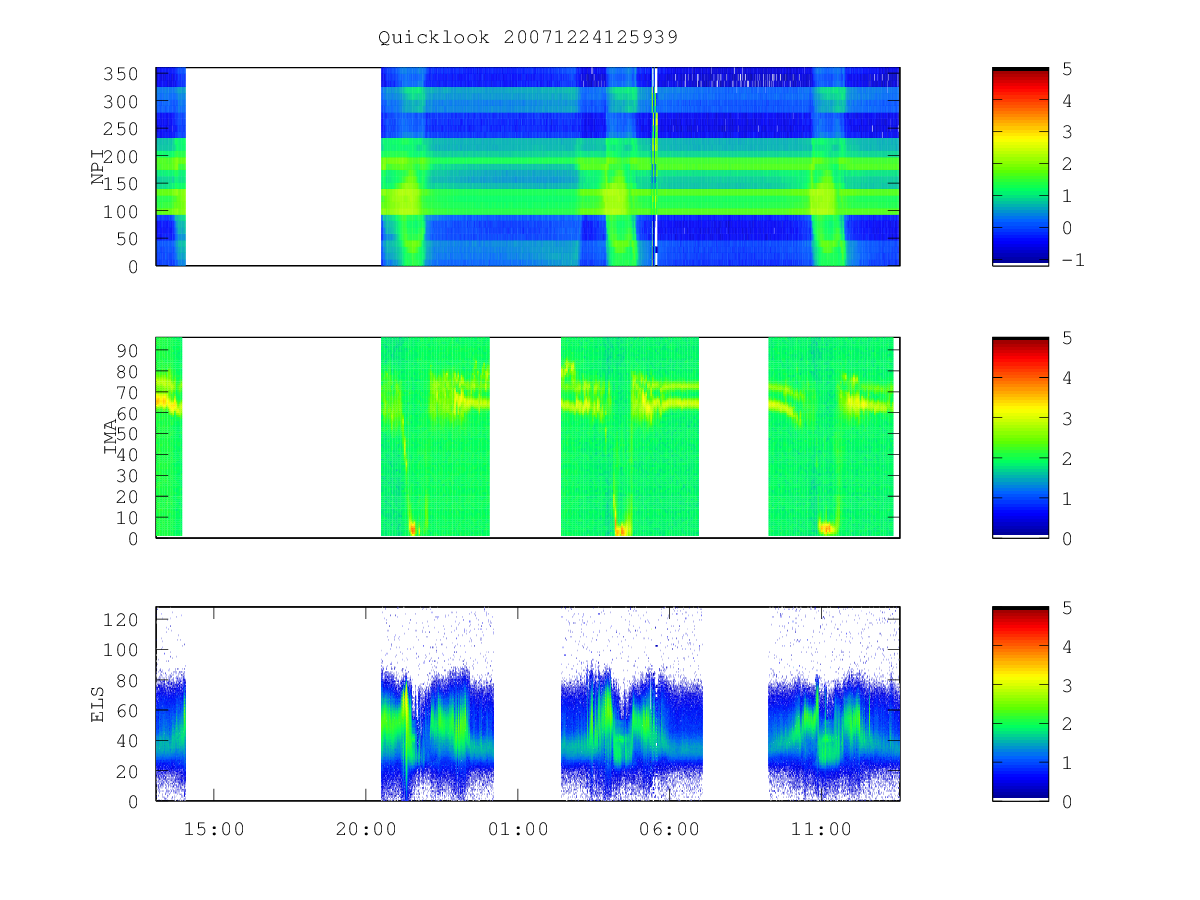Click the IMA spectrogram panel
The image size is (1200, 900).
(x=528, y=438)
